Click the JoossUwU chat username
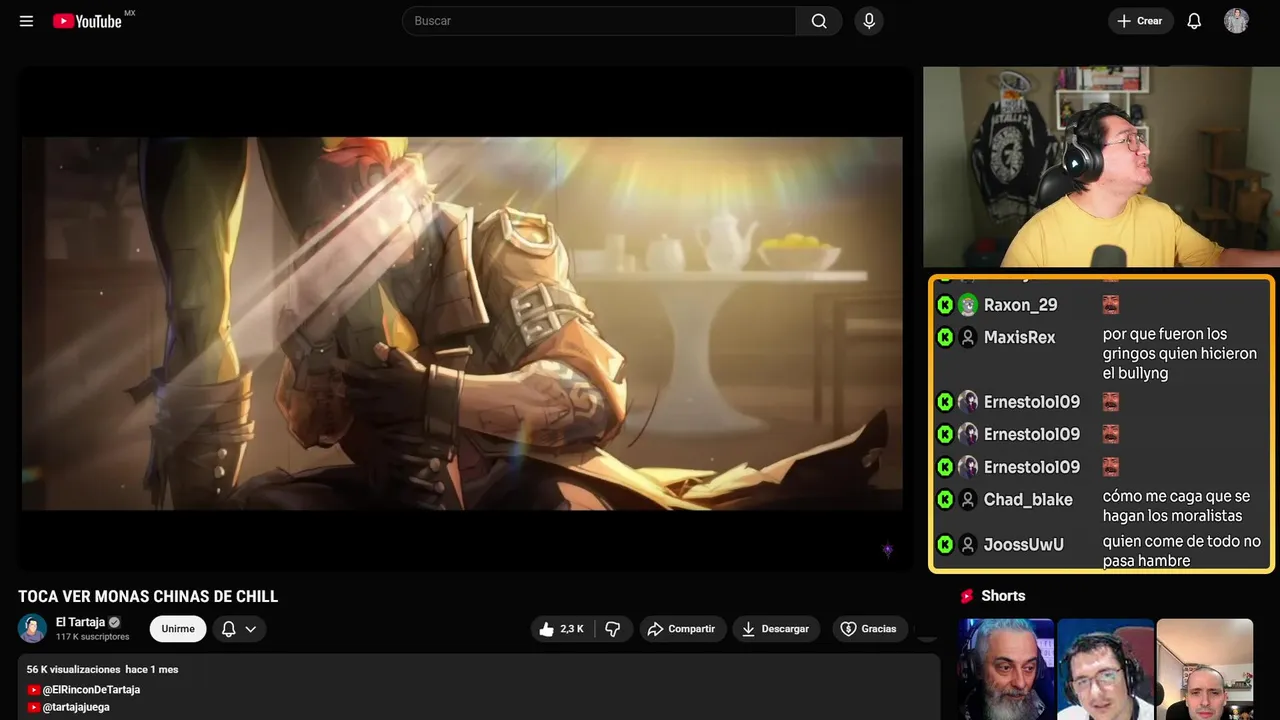 point(1023,545)
